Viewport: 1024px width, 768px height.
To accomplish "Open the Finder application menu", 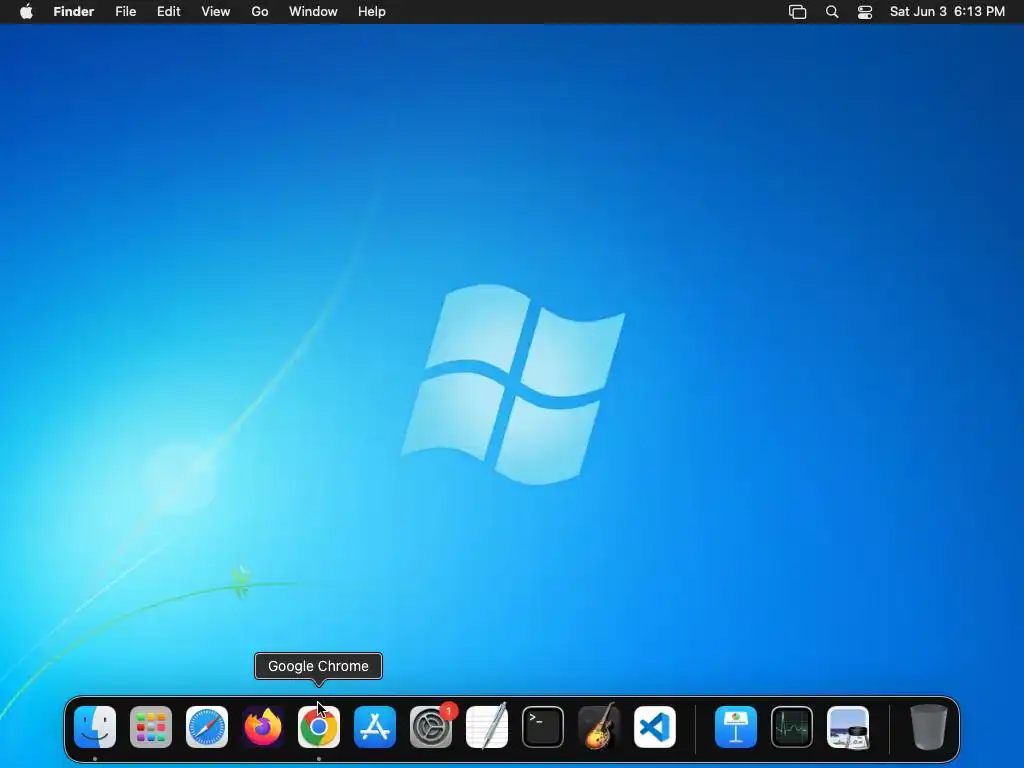I will (x=74, y=12).
